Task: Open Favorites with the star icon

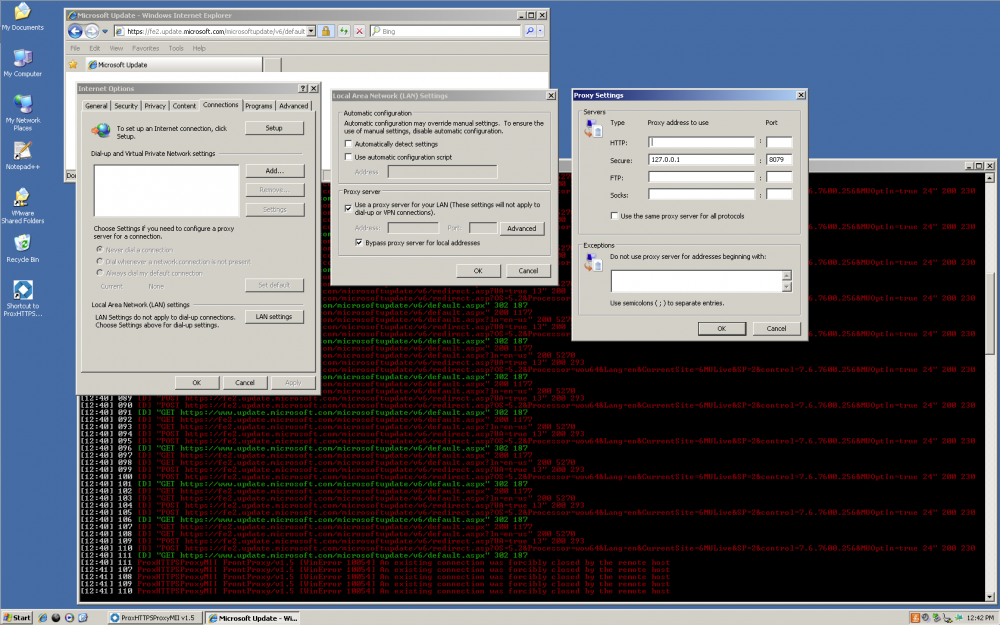Action: click(72, 64)
